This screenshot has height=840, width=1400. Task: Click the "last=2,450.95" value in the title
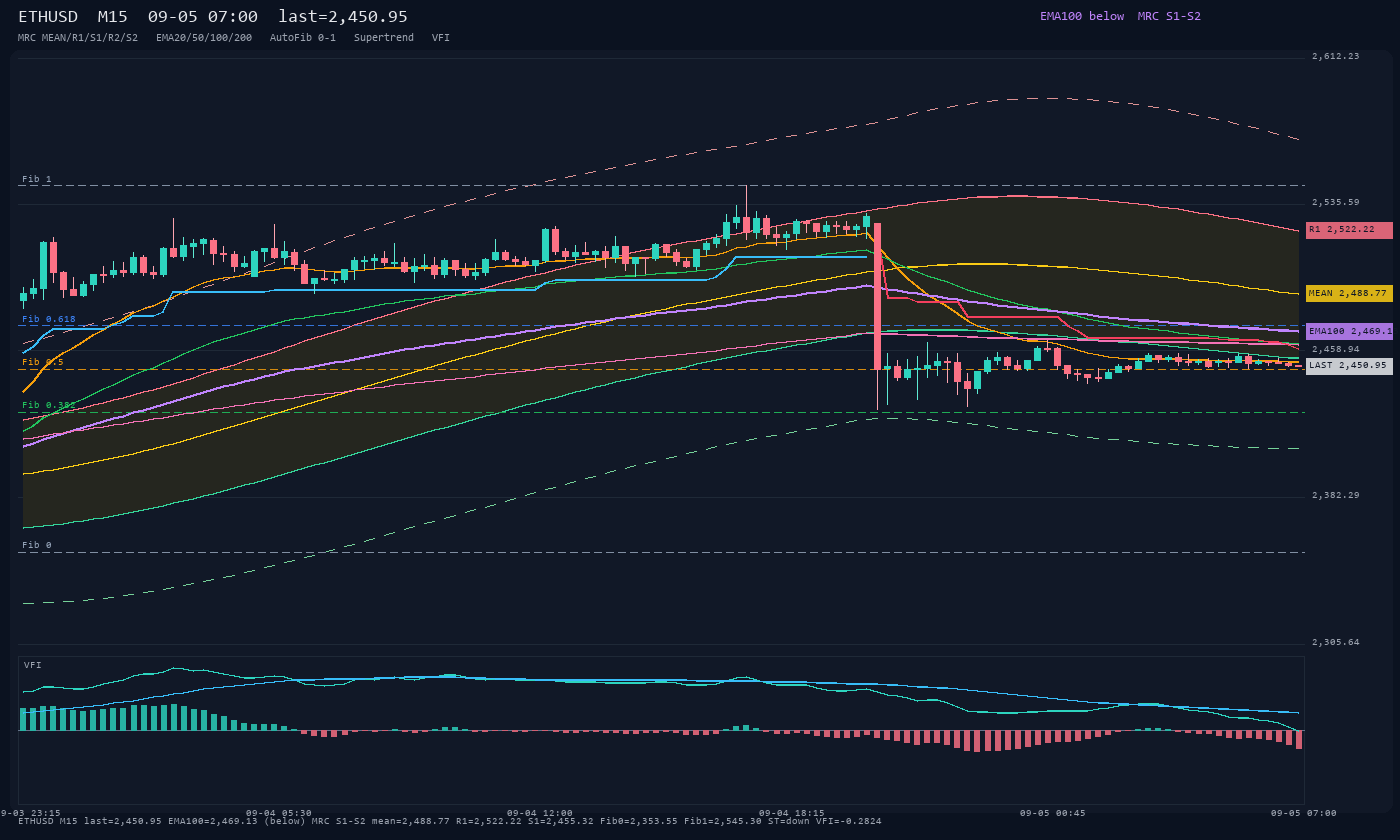point(343,17)
